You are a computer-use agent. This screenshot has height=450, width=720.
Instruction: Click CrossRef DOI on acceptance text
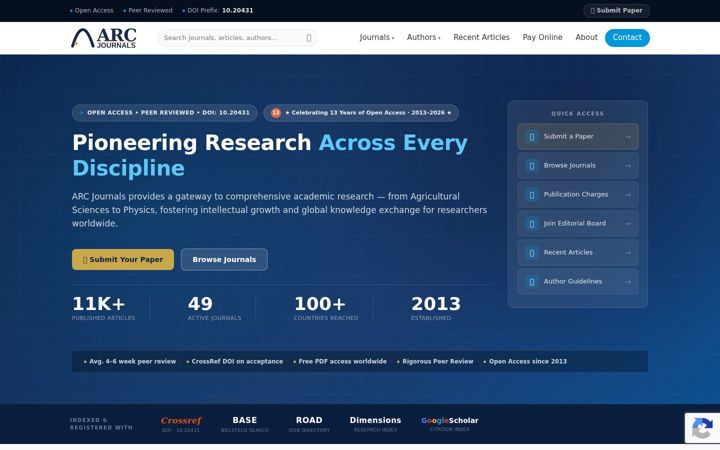tap(237, 362)
